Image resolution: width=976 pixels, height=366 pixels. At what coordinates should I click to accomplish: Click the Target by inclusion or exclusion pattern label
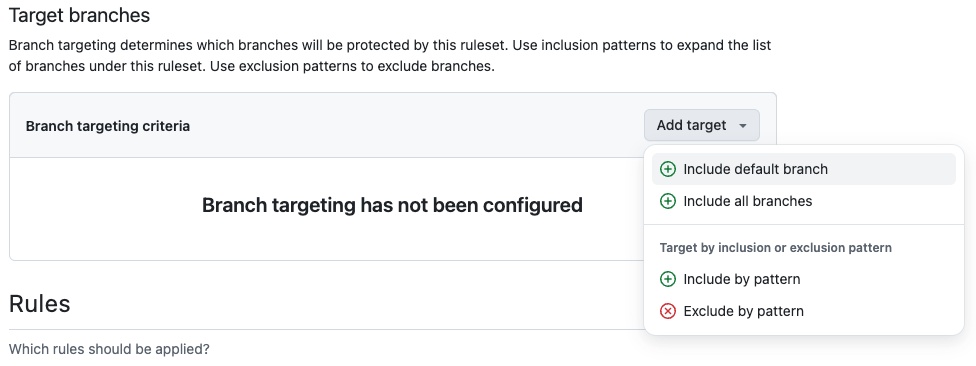[x=776, y=248]
